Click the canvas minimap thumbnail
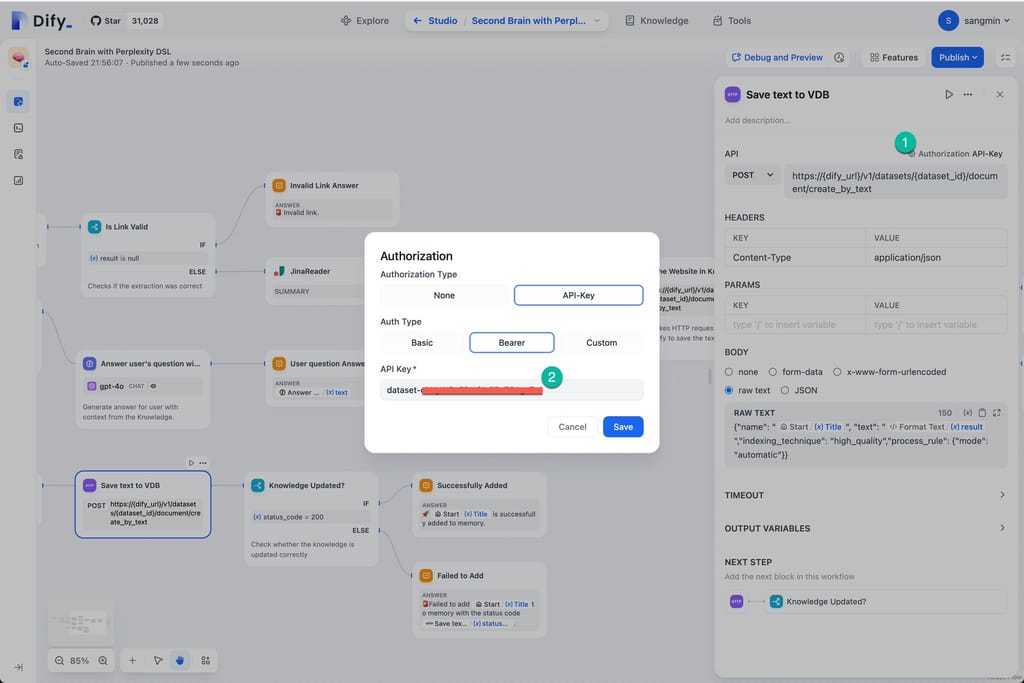The height and width of the screenshot is (683, 1024). pyautogui.click(x=81, y=622)
